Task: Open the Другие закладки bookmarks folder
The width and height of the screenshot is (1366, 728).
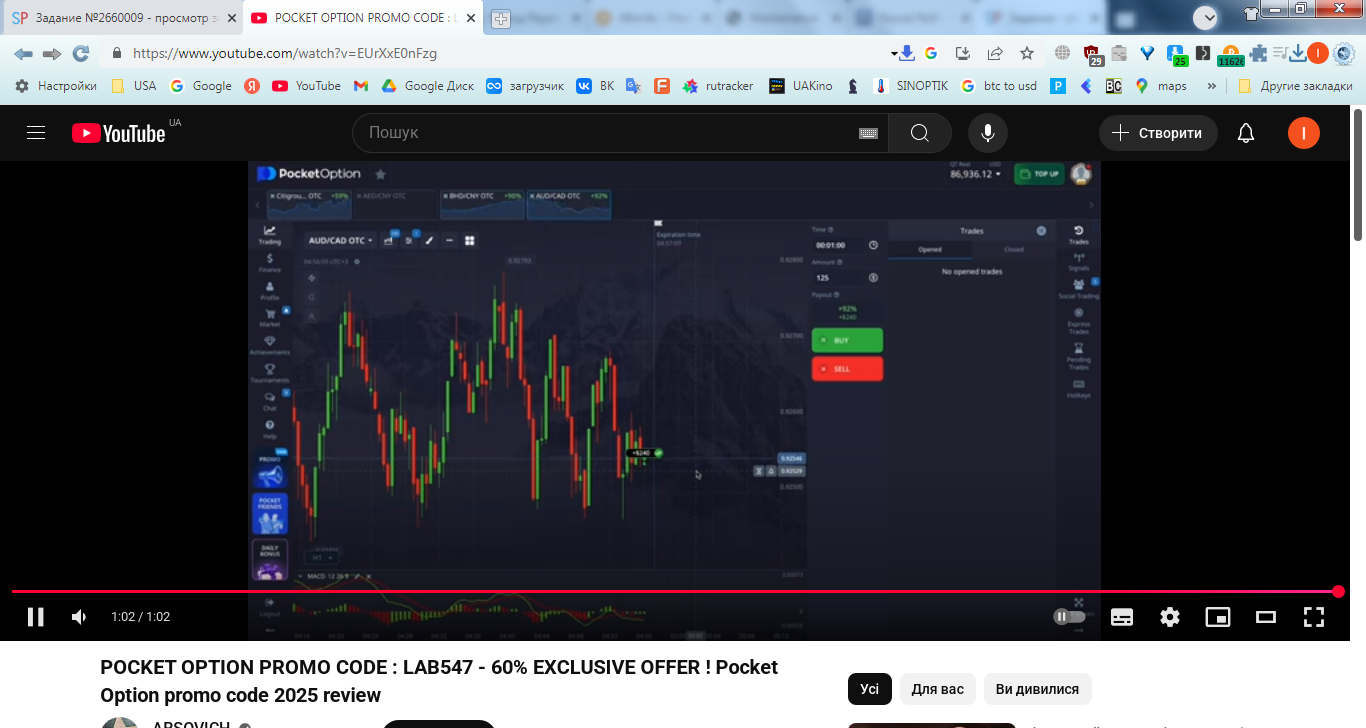Action: tap(1295, 86)
